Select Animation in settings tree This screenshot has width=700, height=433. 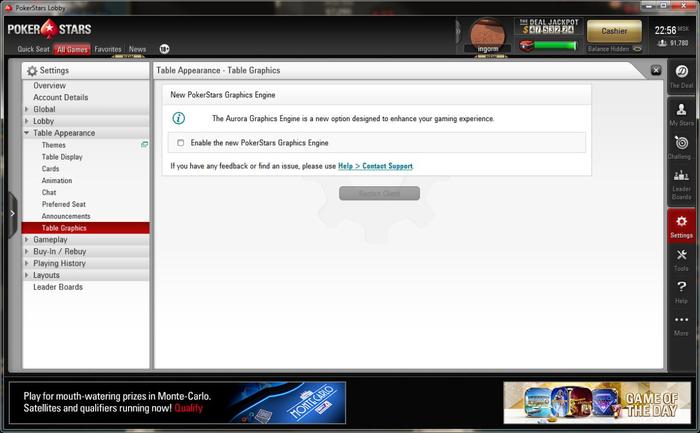57,180
